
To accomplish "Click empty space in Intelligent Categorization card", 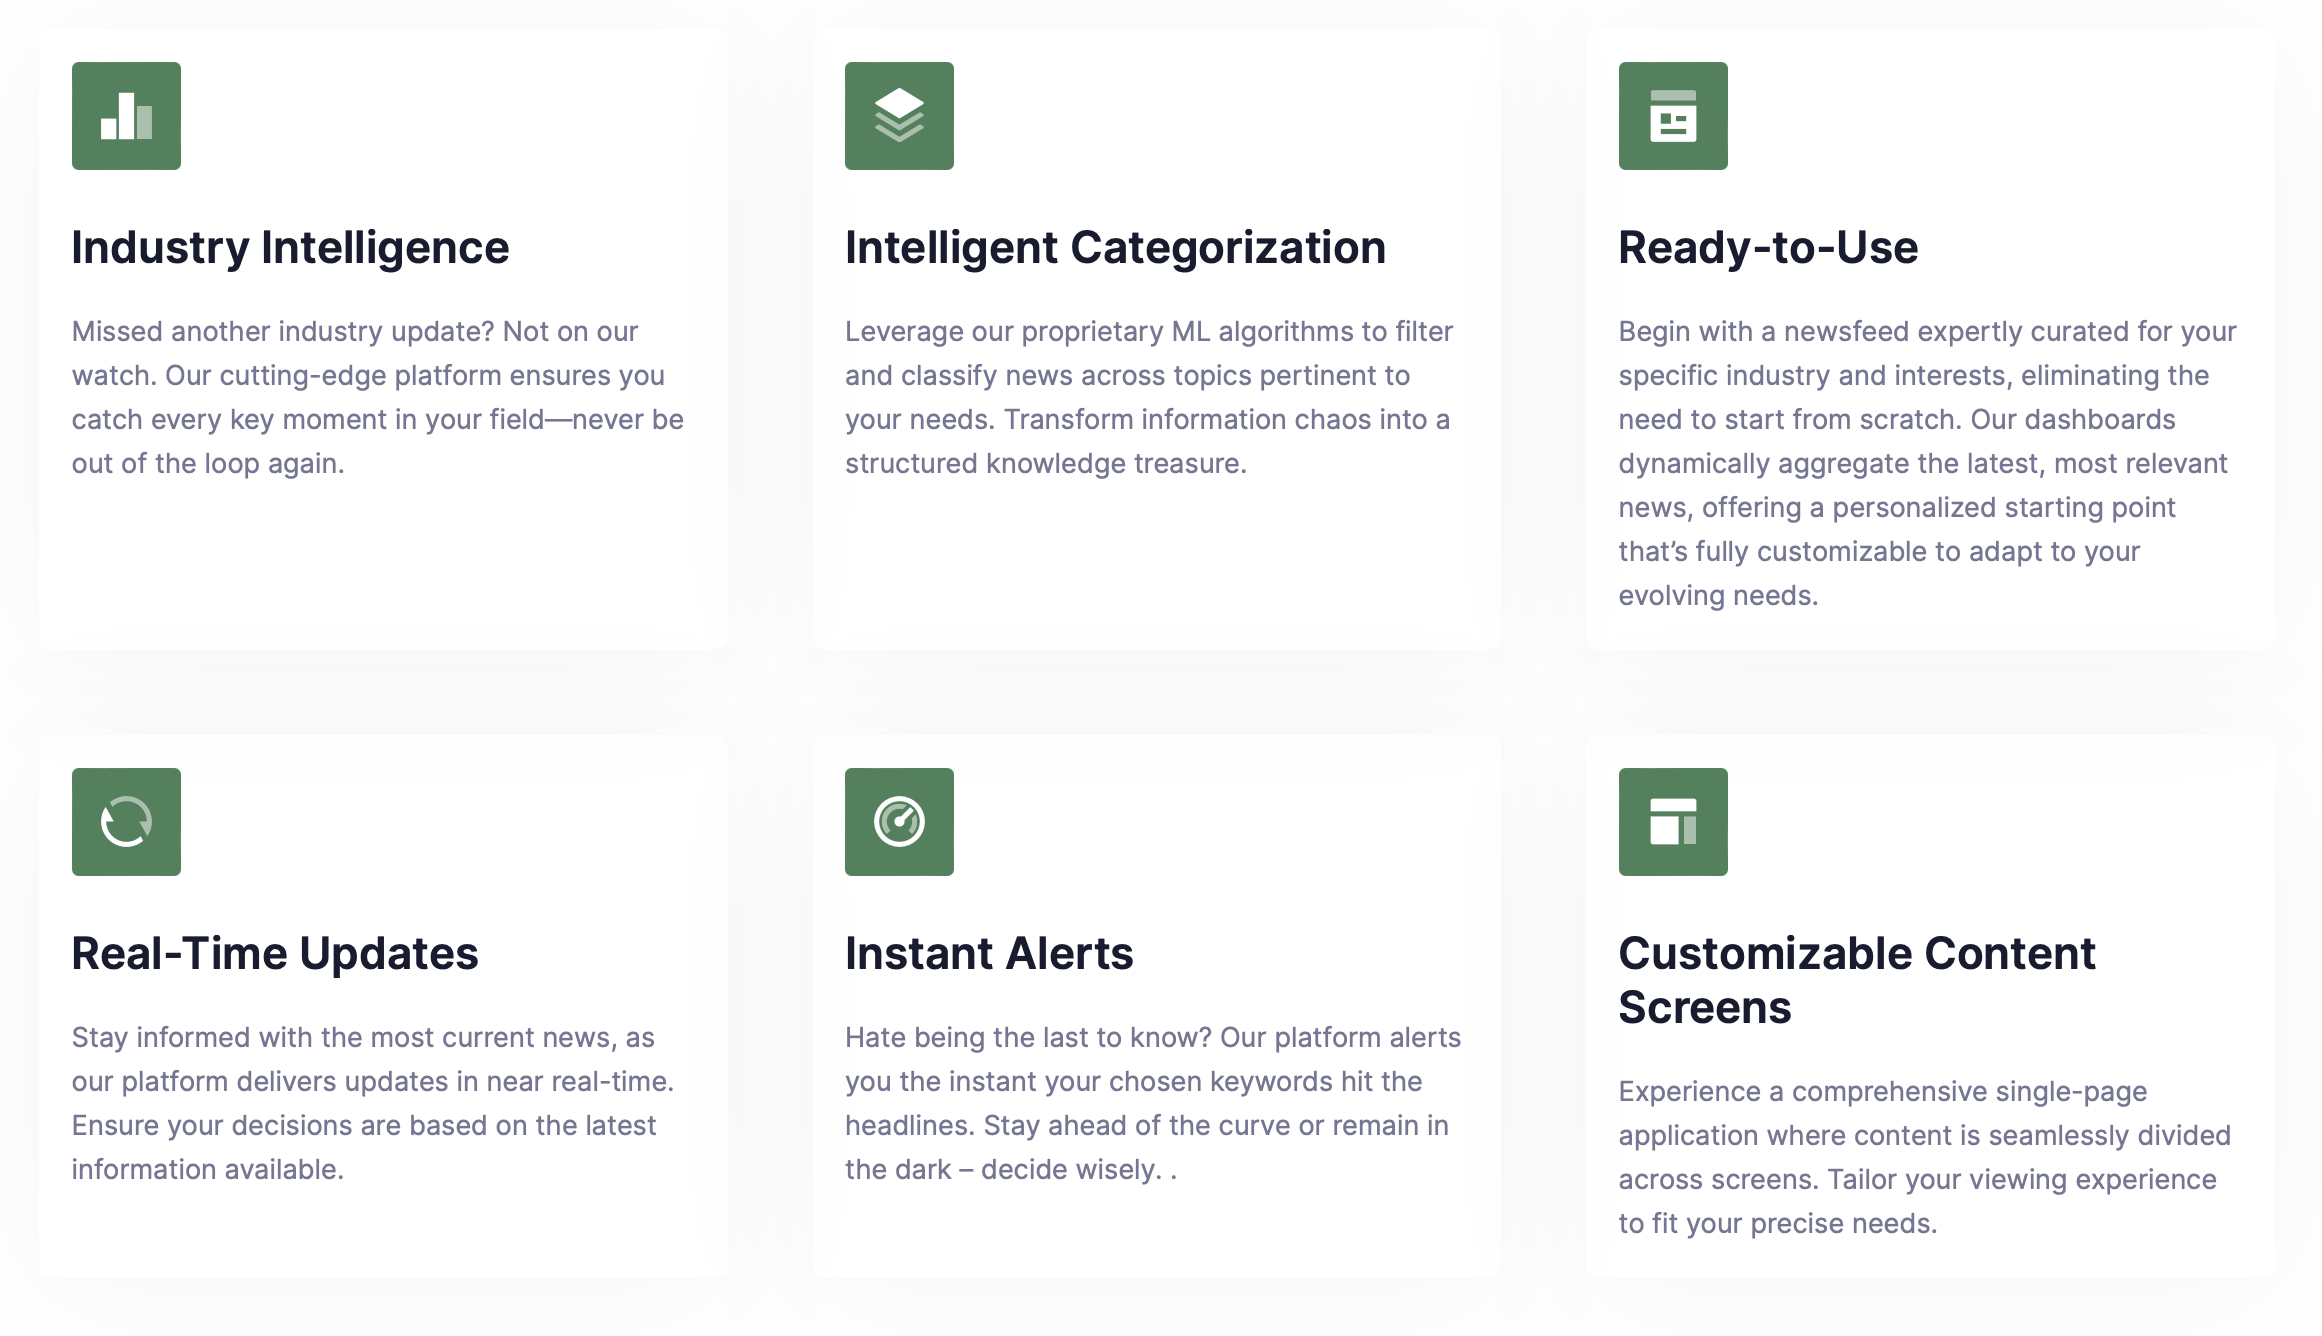I will (1150, 570).
